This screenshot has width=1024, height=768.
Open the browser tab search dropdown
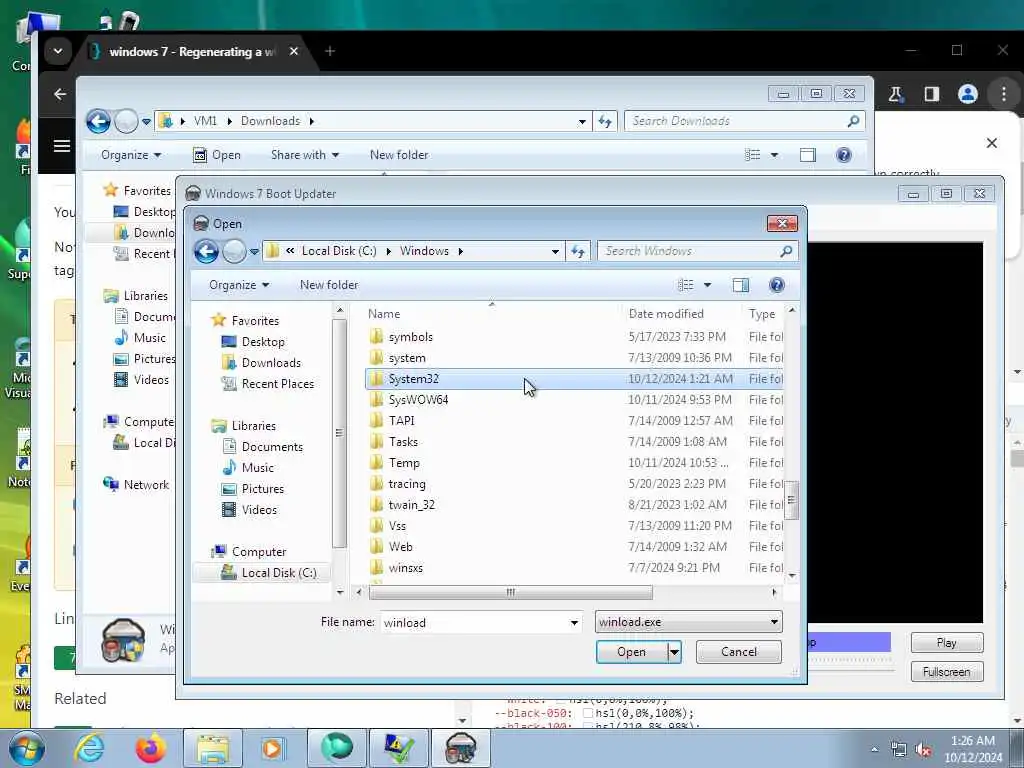(x=57, y=51)
